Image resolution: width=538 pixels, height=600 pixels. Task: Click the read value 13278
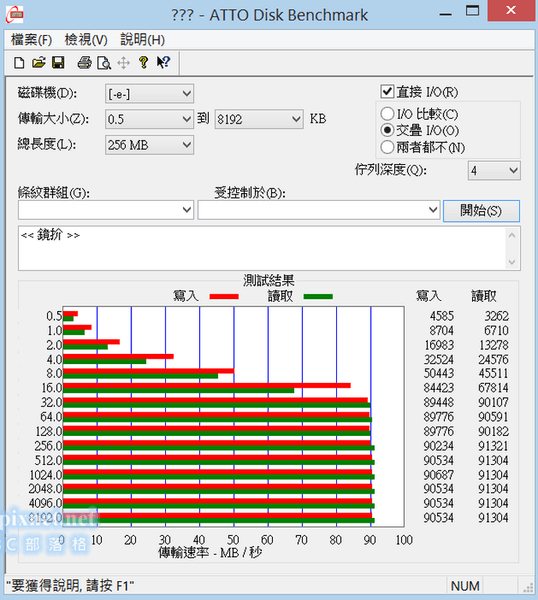click(x=494, y=345)
